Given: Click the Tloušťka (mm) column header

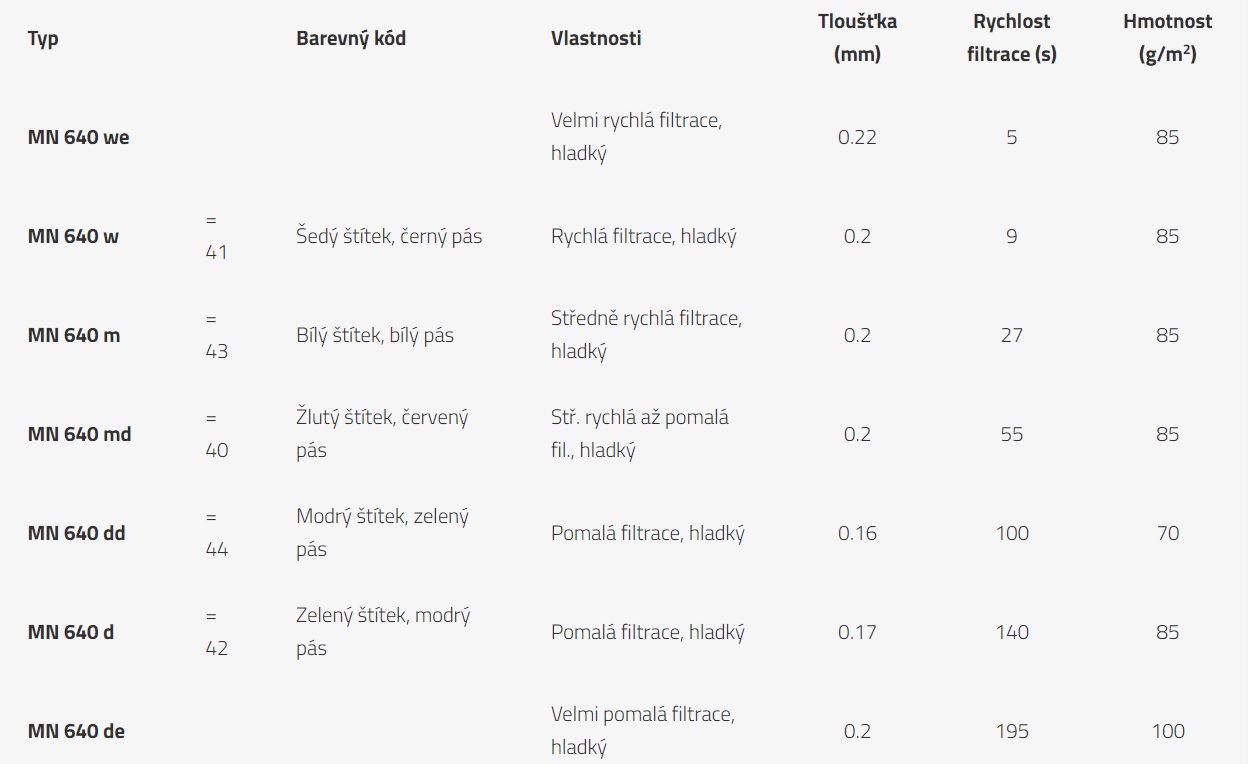Looking at the screenshot, I should 857,38.
